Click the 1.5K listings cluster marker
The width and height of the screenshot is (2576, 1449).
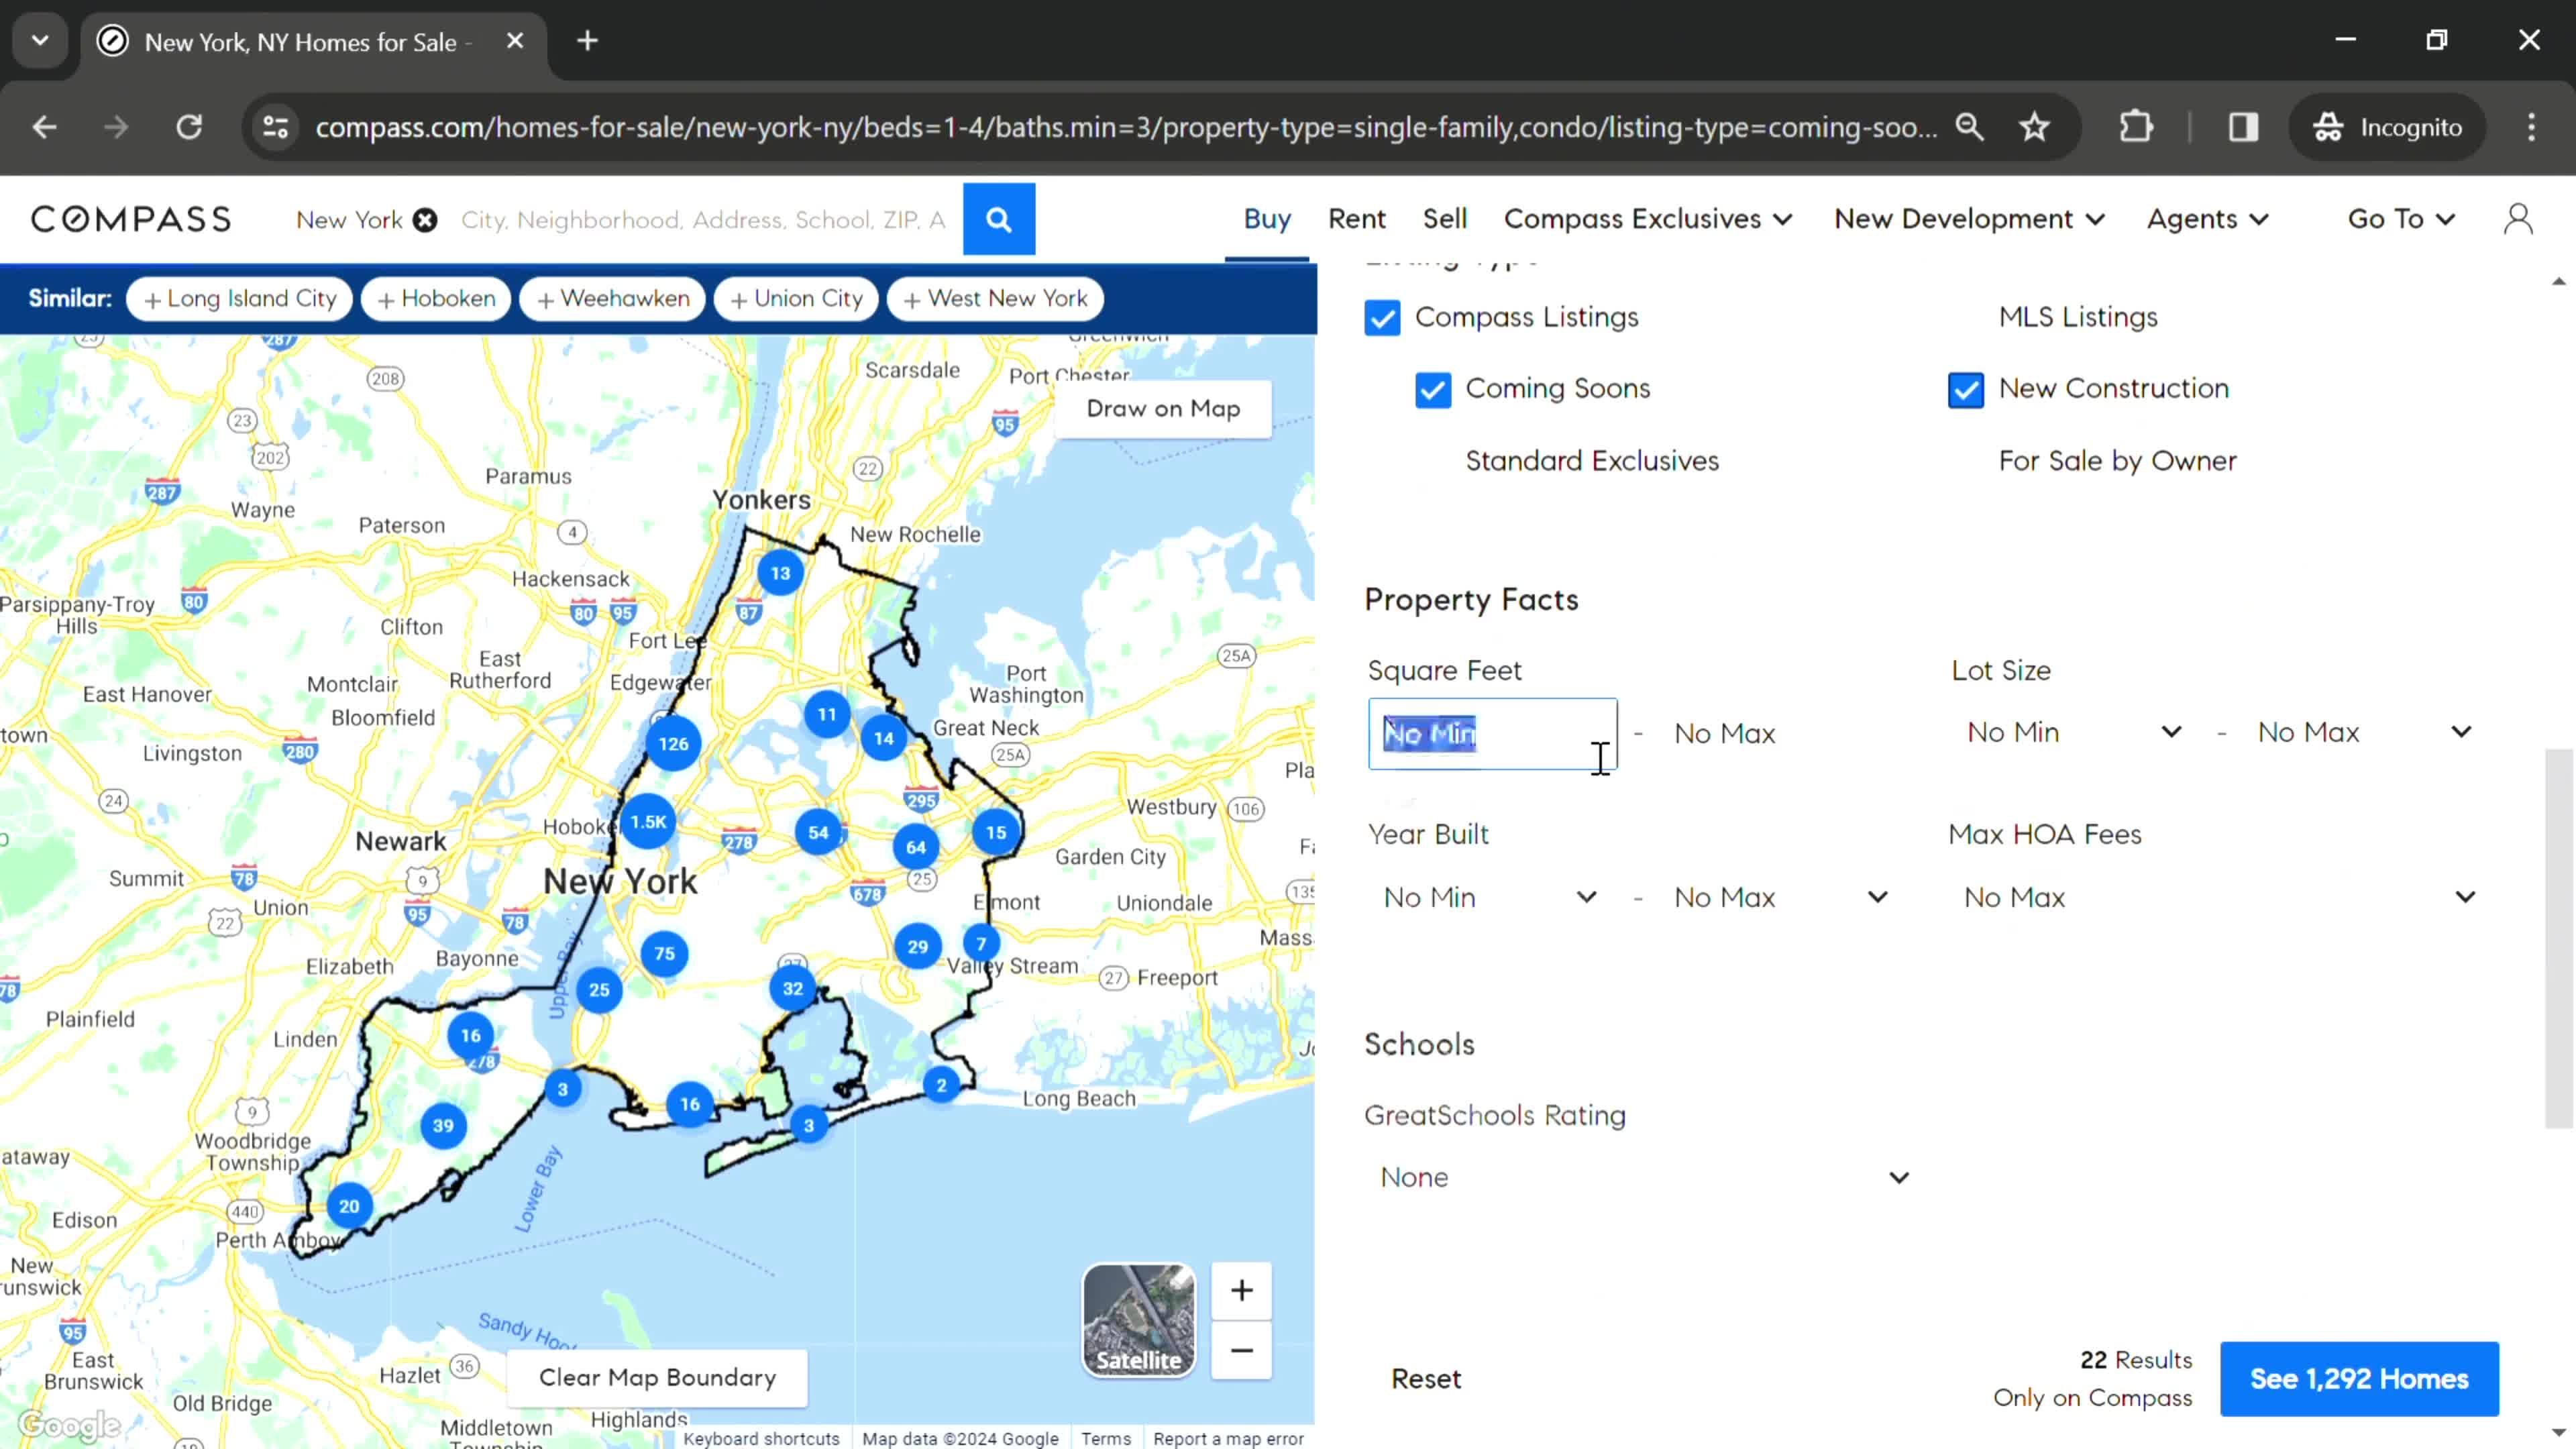tap(648, 822)
